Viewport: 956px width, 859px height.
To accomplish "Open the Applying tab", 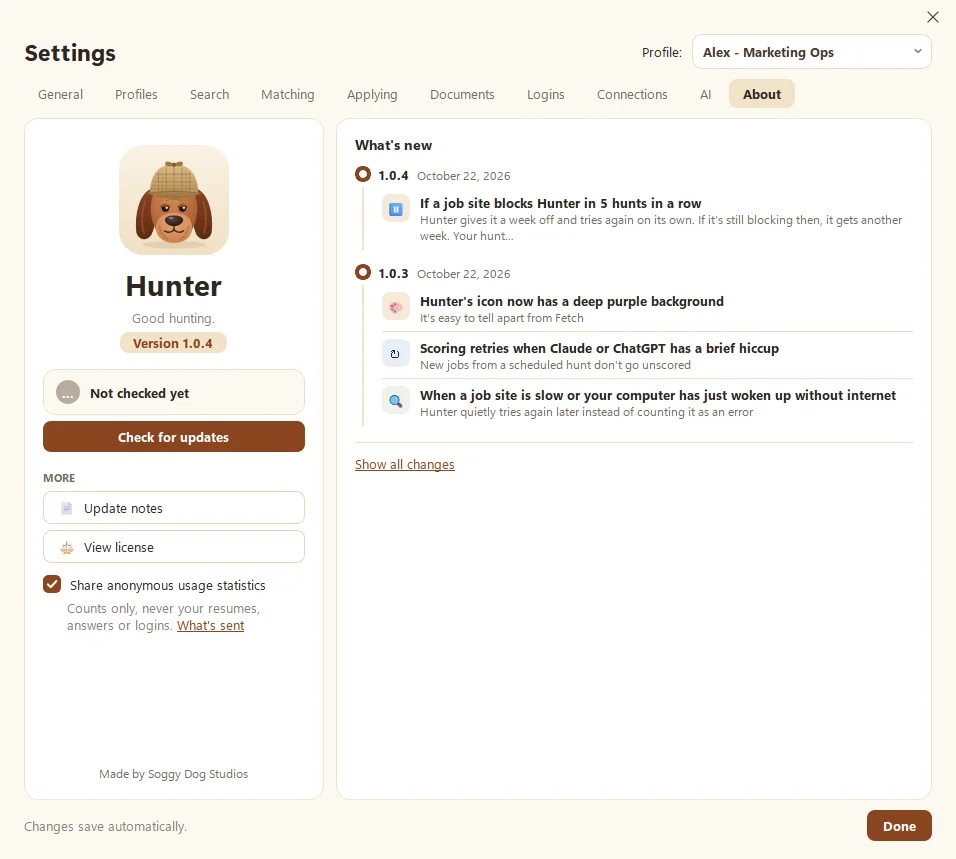I will click(372, 94).
